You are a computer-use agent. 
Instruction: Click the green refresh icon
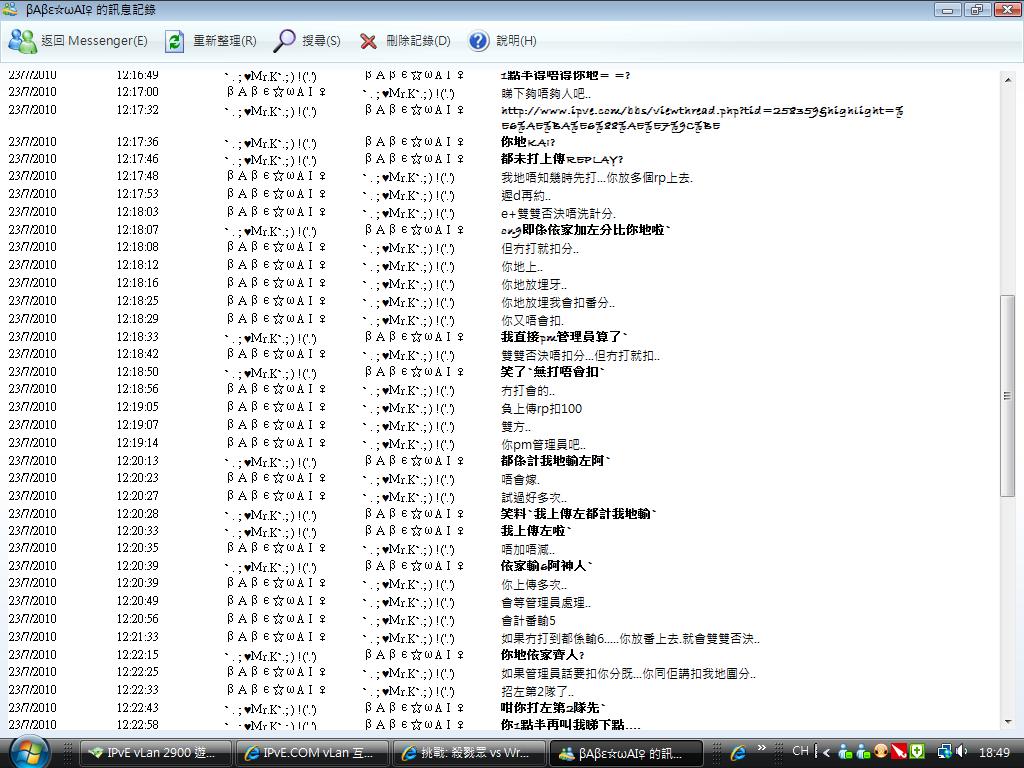coord(174,41)
